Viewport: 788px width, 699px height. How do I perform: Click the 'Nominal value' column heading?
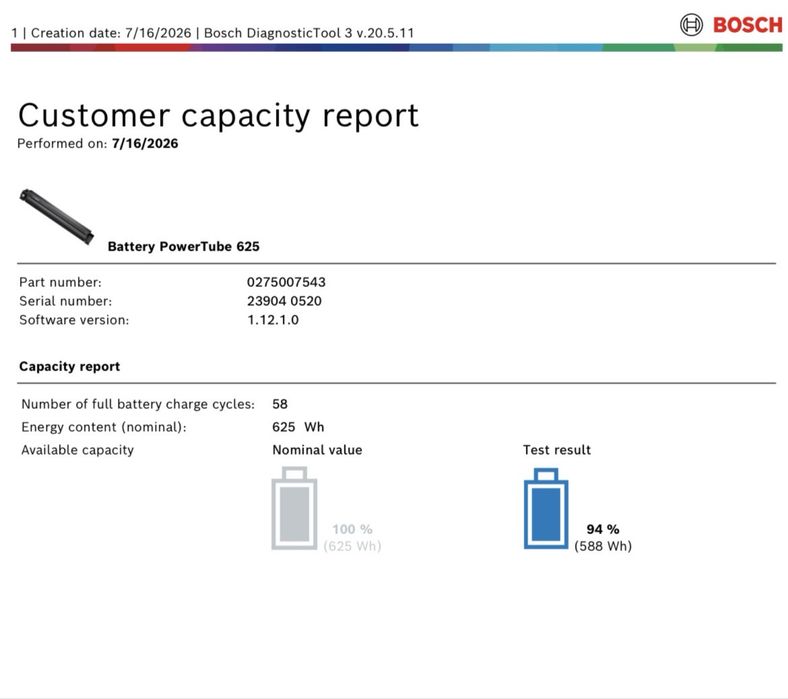[x=317, y=450]
